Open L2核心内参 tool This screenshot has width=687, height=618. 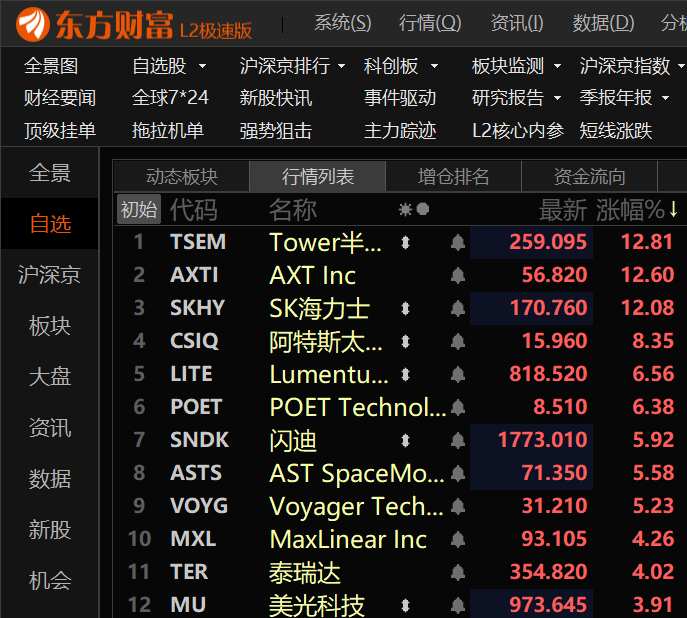[x=518, y=131]
